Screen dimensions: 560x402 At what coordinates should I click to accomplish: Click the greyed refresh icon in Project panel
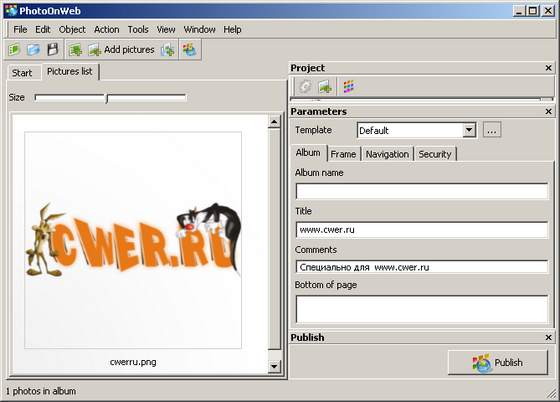pyautogui.click(x=305, y=86)
